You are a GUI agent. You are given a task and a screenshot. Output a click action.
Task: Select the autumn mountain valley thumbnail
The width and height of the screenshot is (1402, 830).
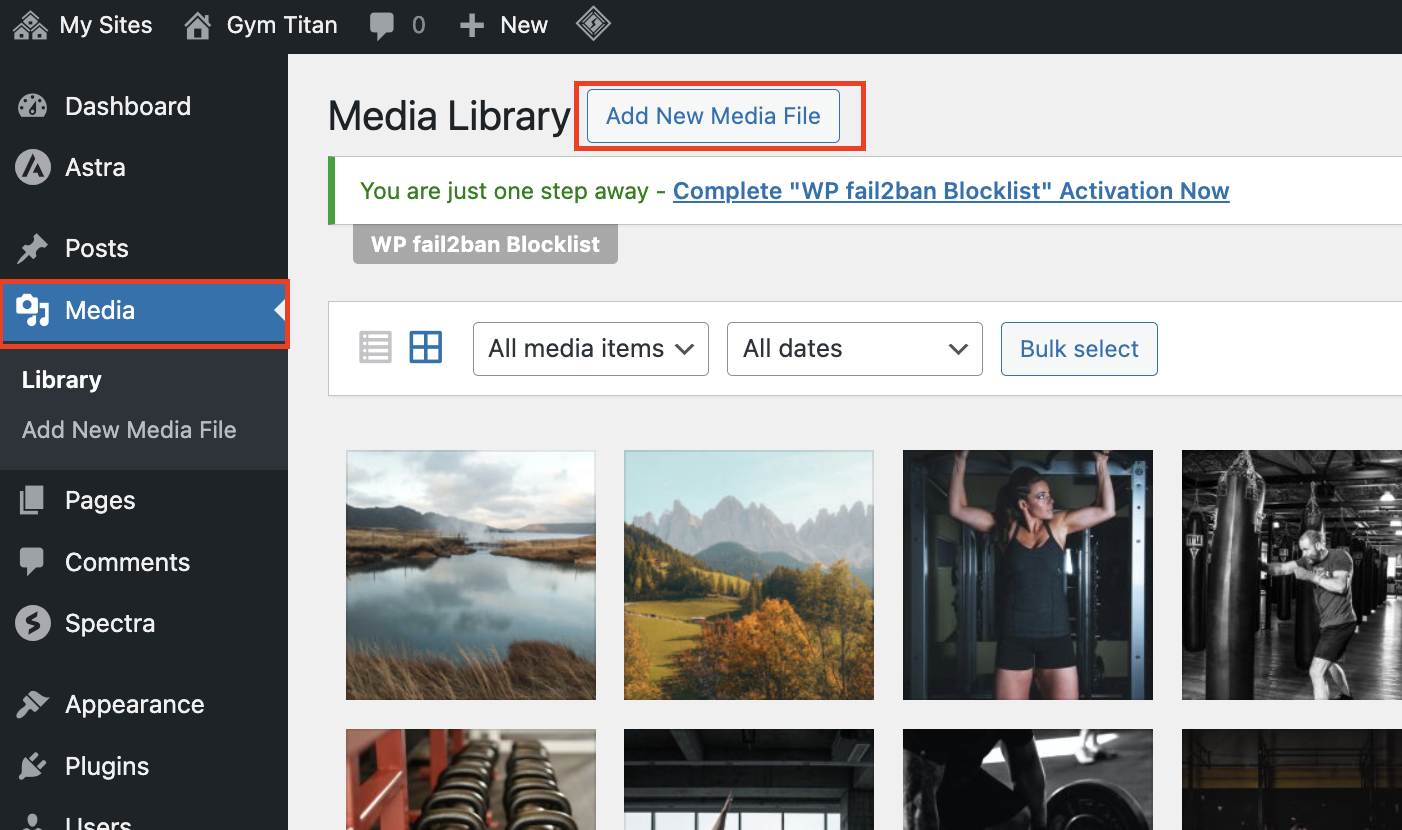click(x=749, y=575)
